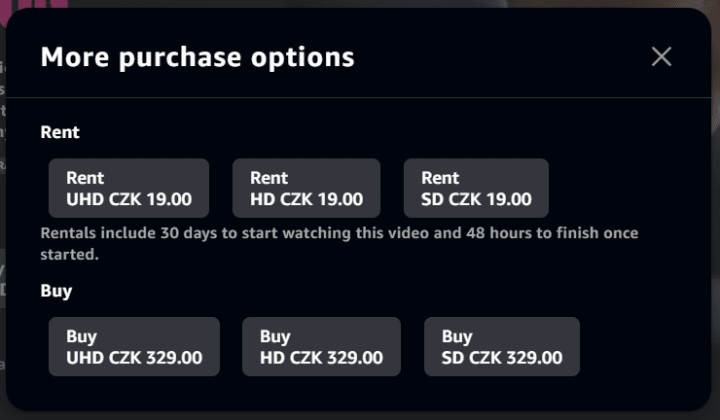720x420 pixels.
Task: Click the Buy HD CZK 329.00 button
Action: [321, 347]
